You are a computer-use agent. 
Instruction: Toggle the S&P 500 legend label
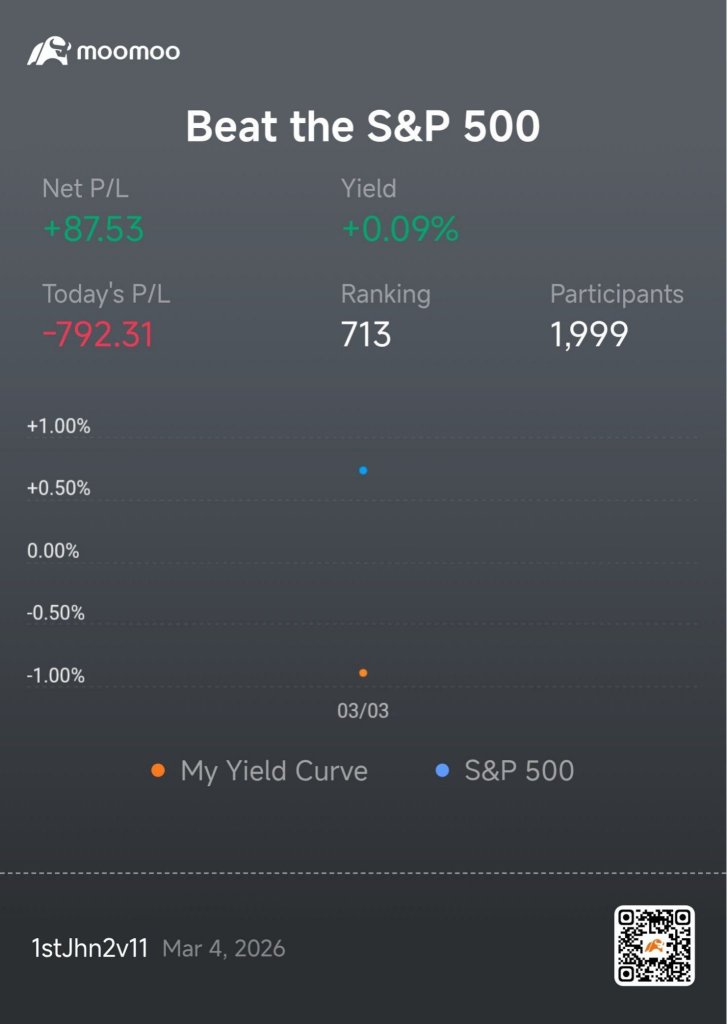[519, 771]
